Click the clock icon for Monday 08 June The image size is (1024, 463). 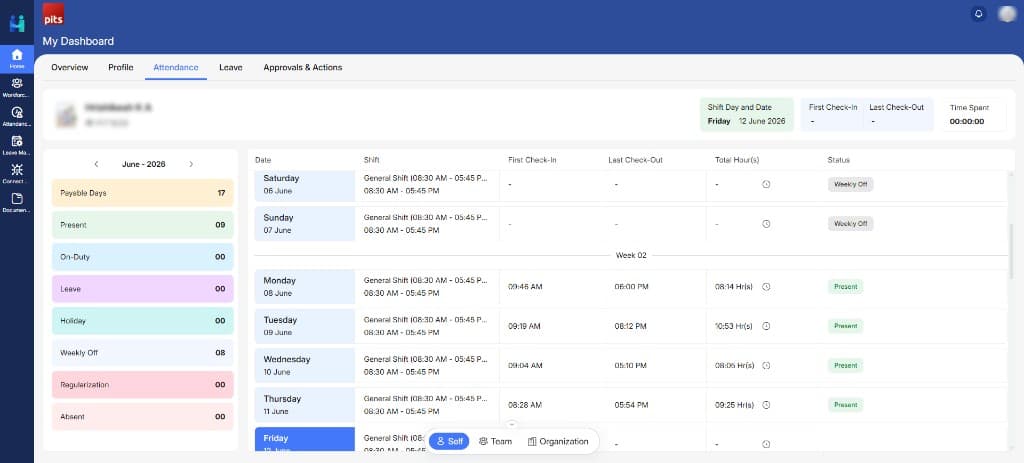766,287
